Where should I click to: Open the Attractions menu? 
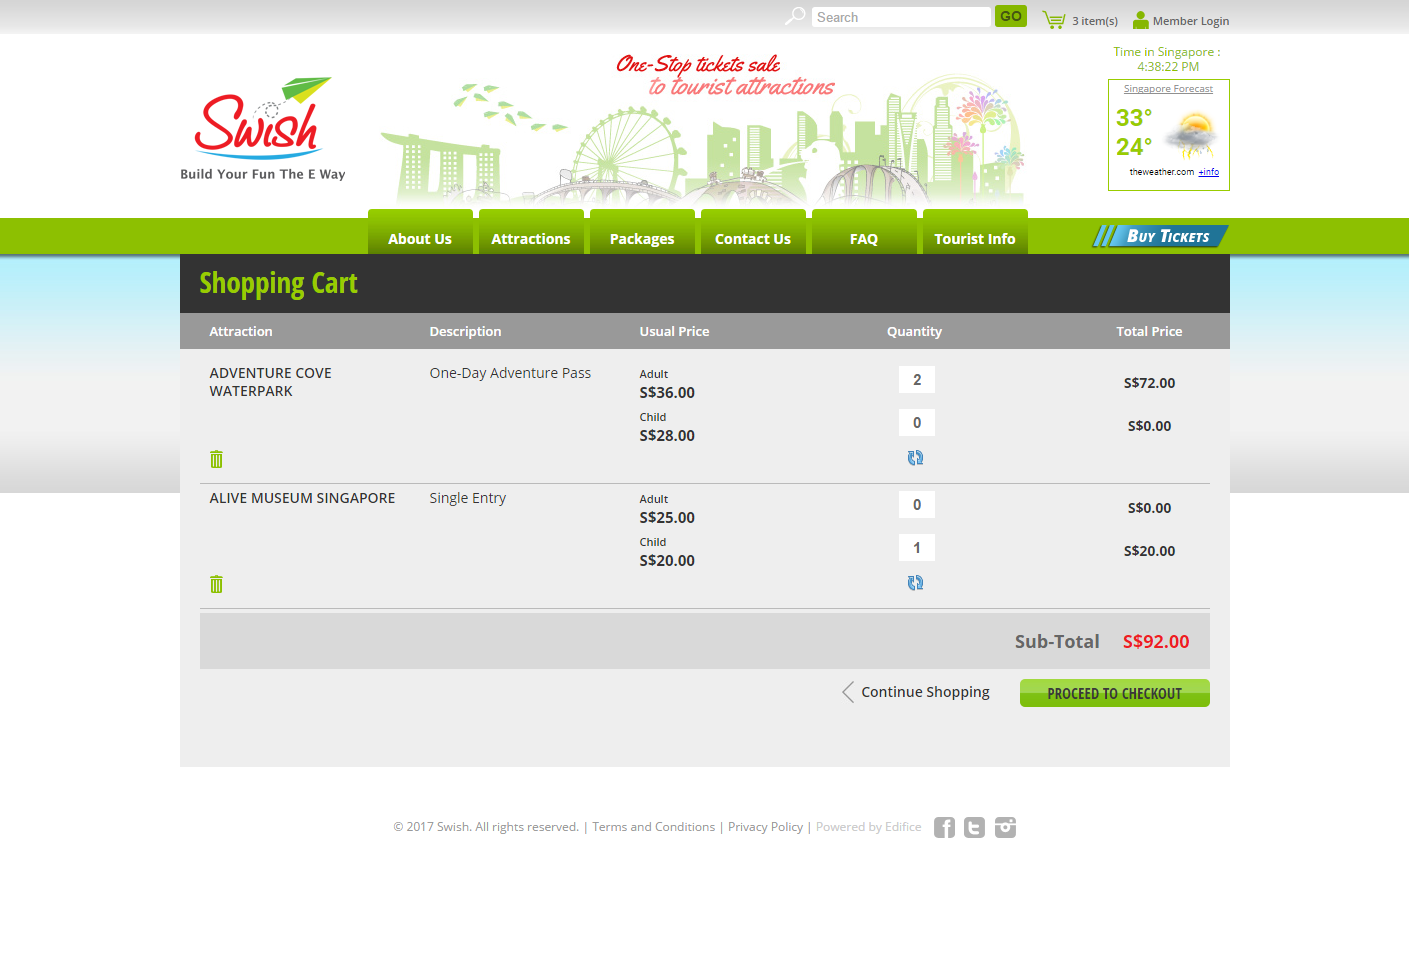(531, 232)
